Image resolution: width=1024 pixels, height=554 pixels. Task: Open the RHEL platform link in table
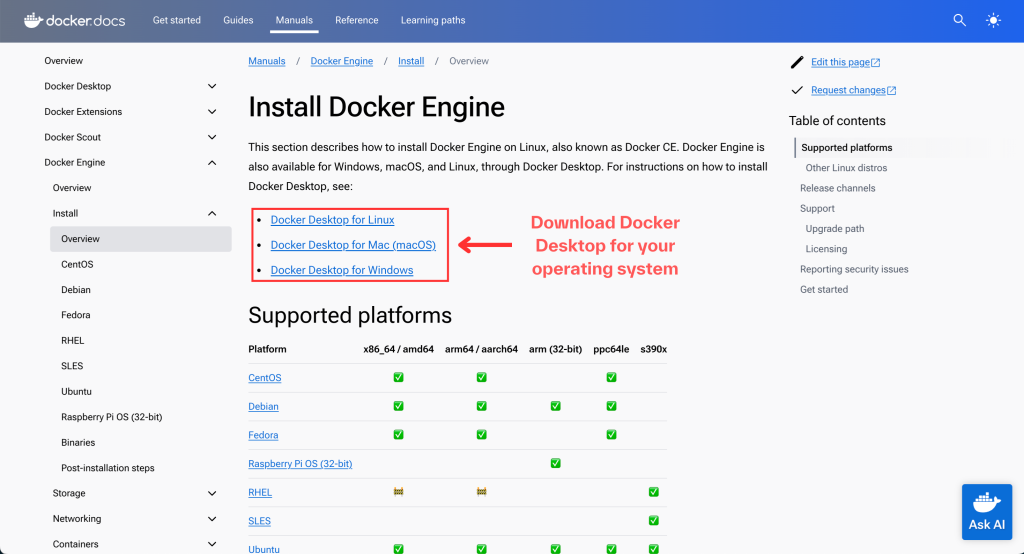click(x=260, y=493)
